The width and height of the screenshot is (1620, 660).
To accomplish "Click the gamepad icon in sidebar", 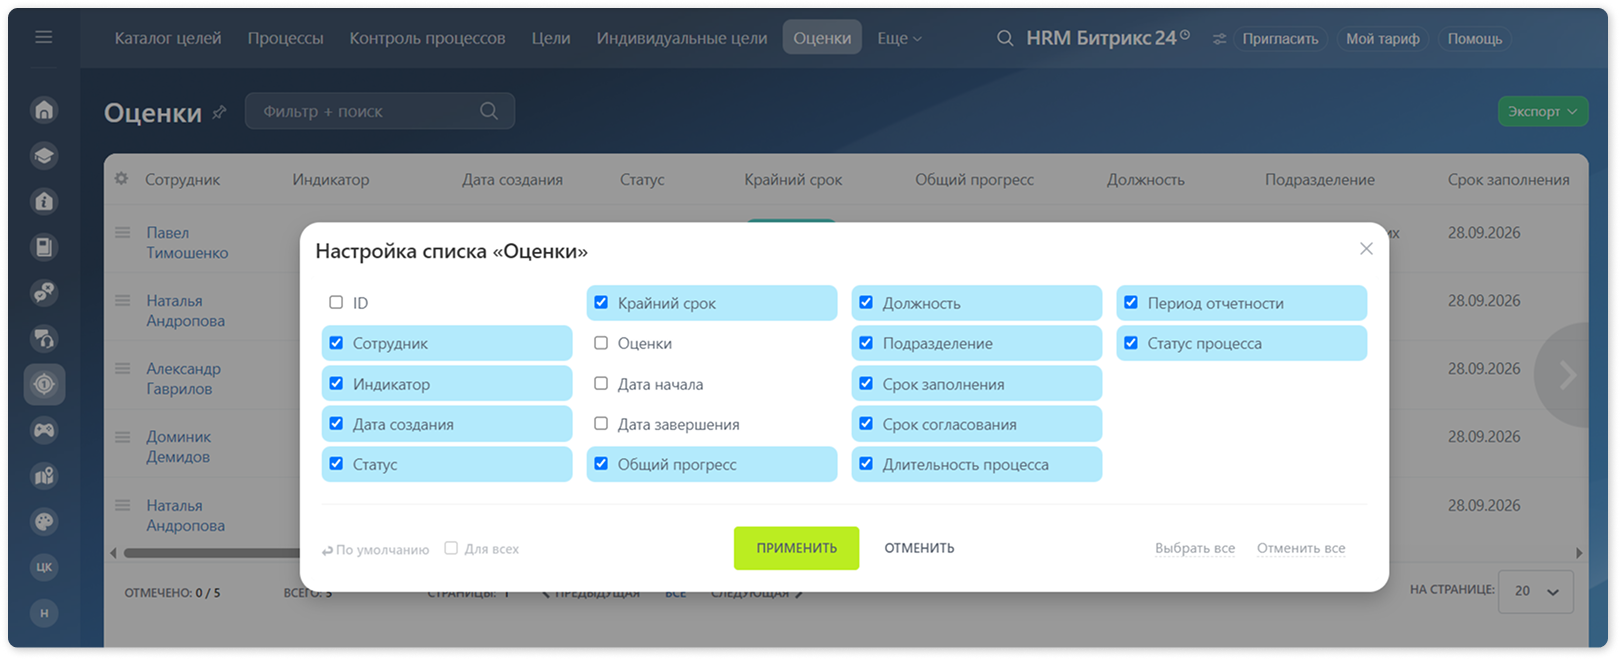I will click(x=44, y=430).
